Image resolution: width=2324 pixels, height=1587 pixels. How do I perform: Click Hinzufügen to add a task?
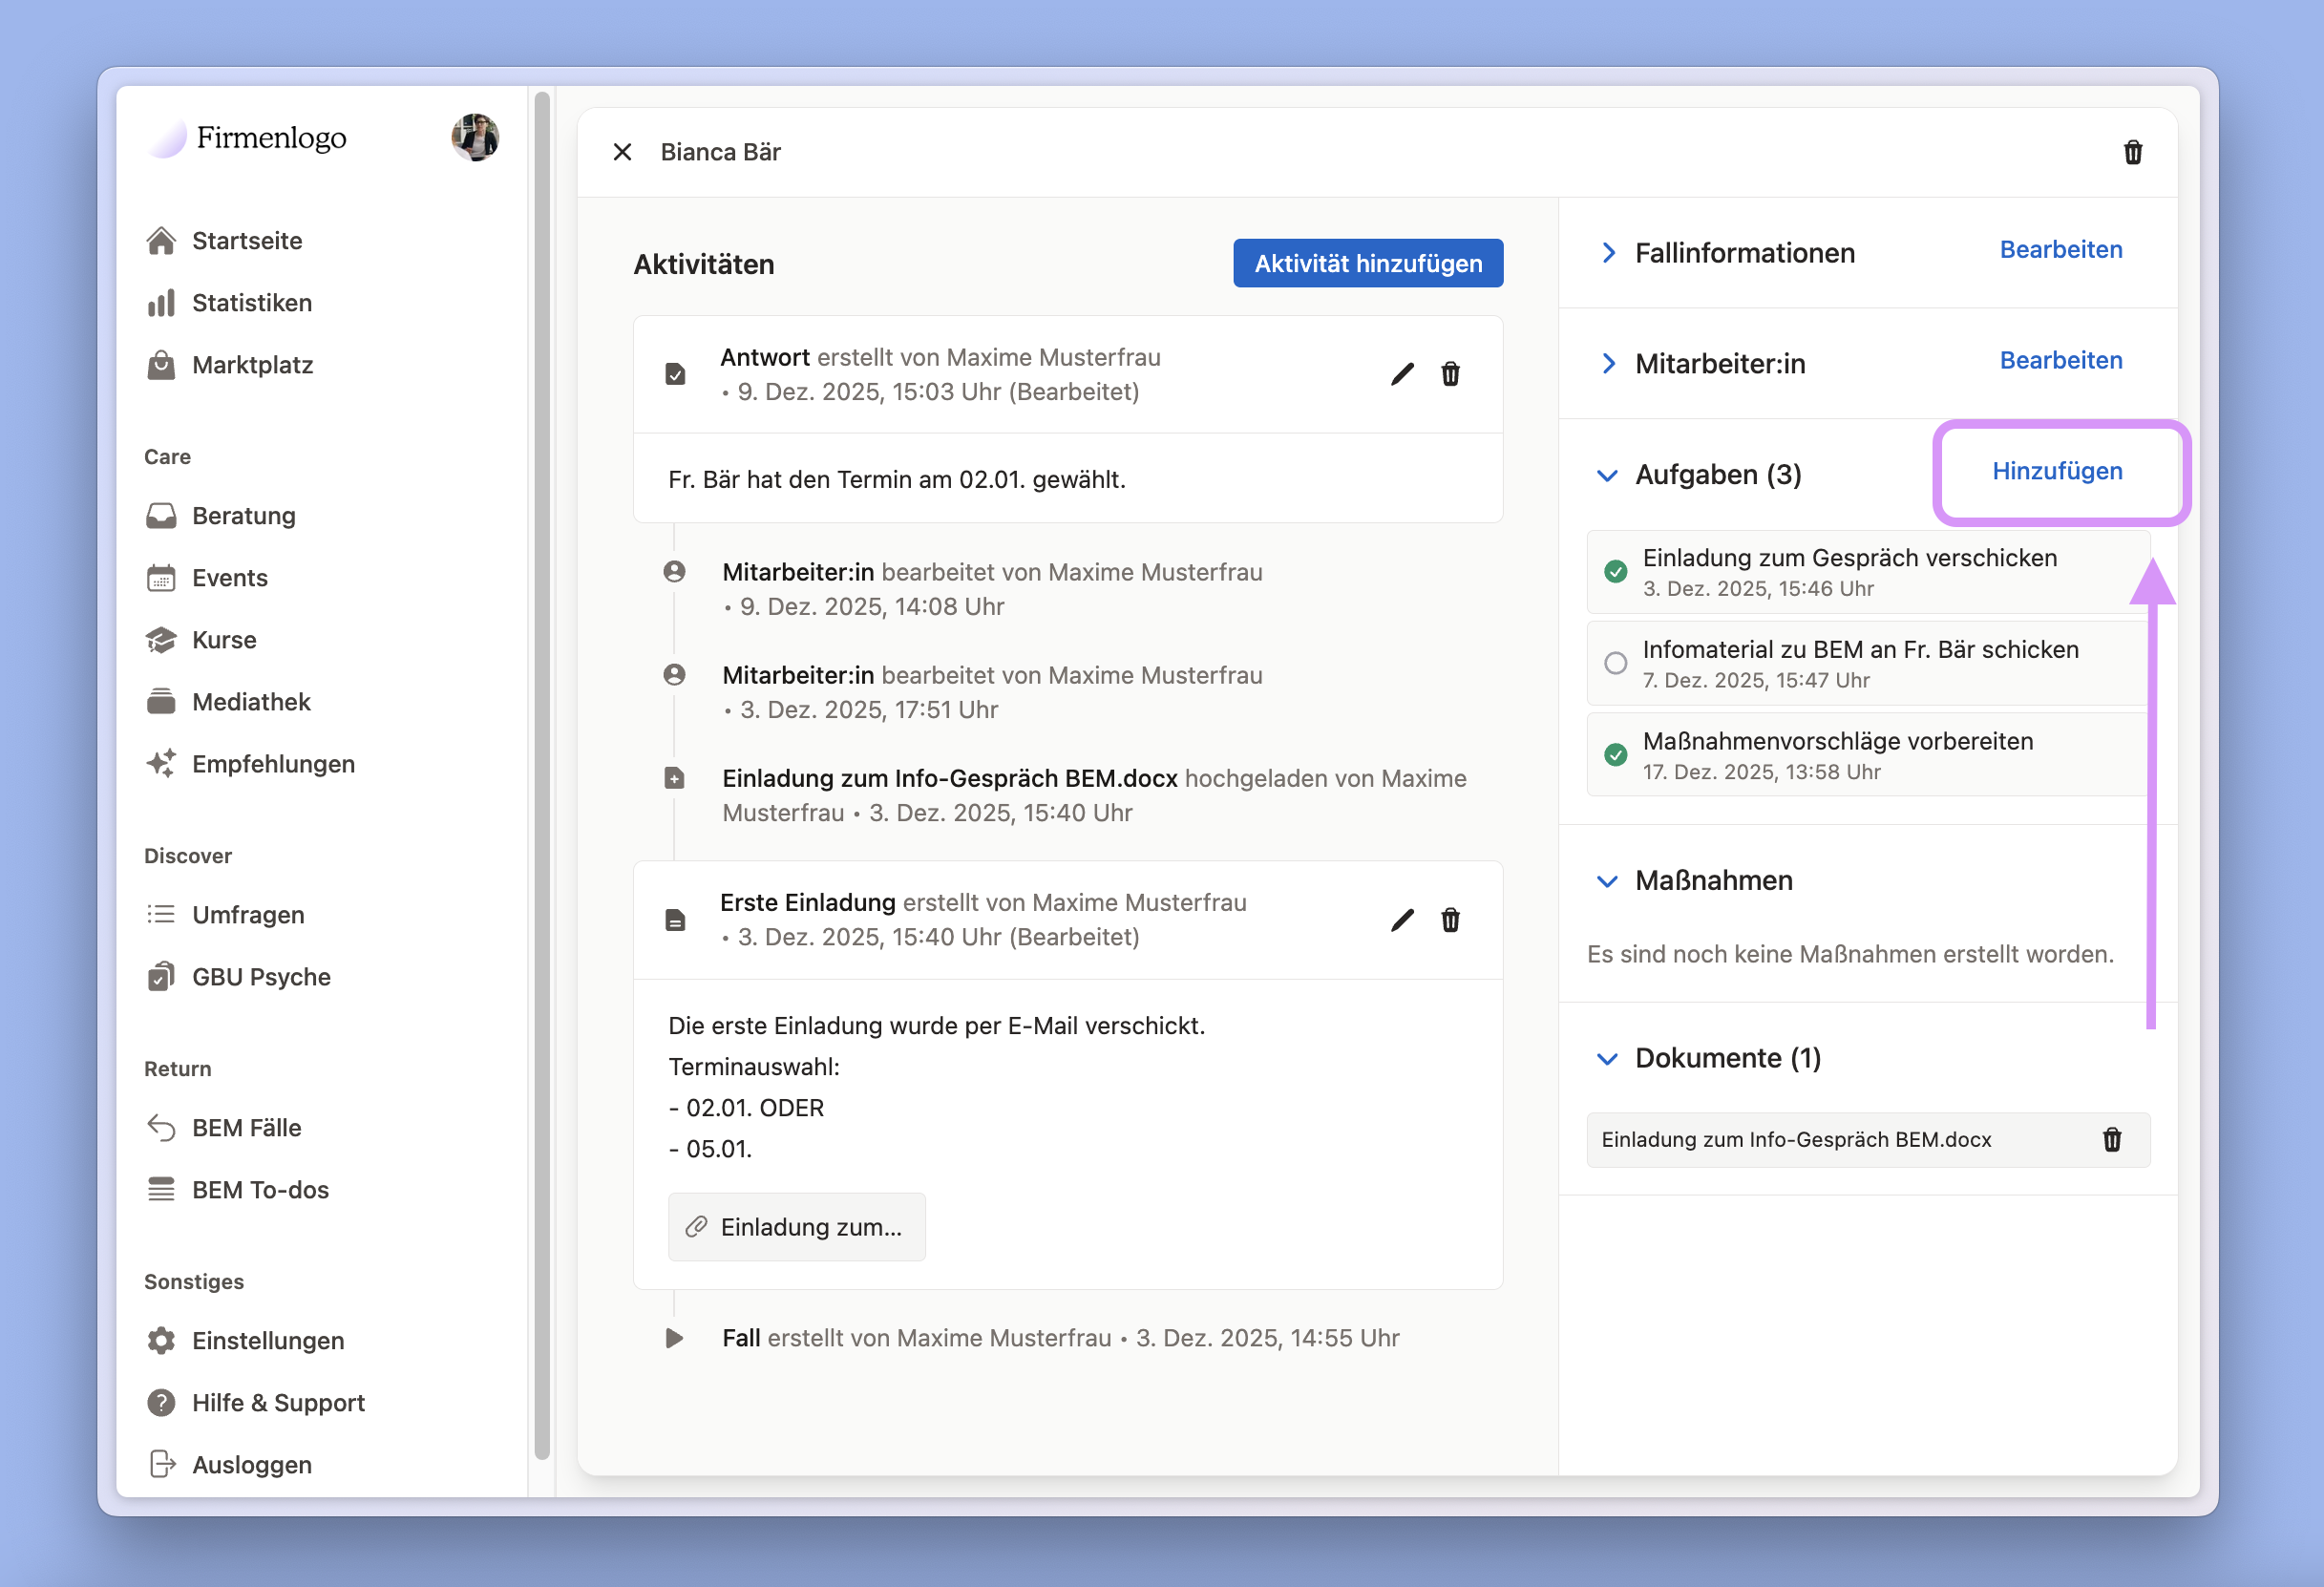coord(2056,471)
